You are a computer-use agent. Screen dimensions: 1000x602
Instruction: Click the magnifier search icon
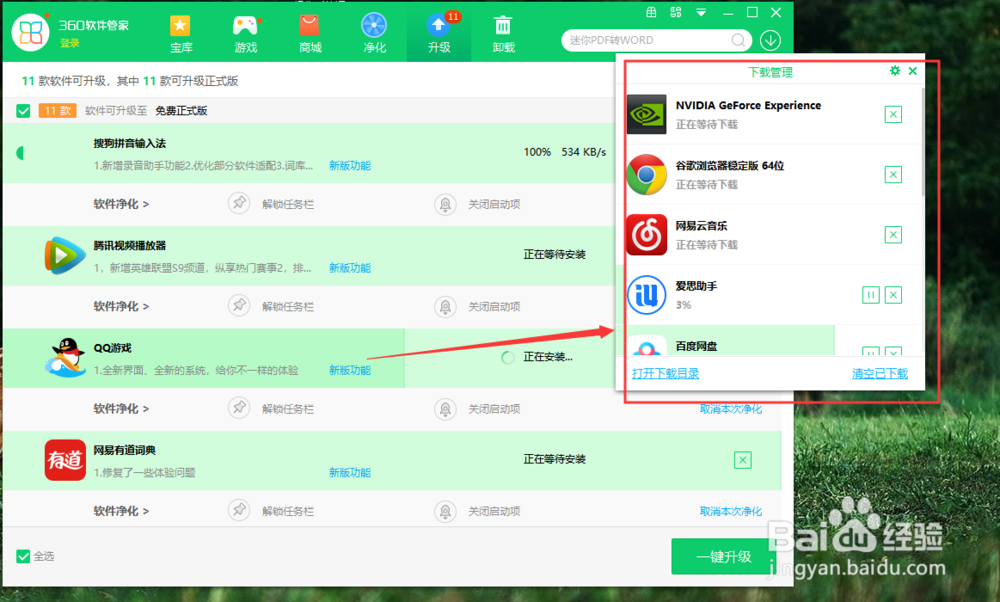point(738,40)
